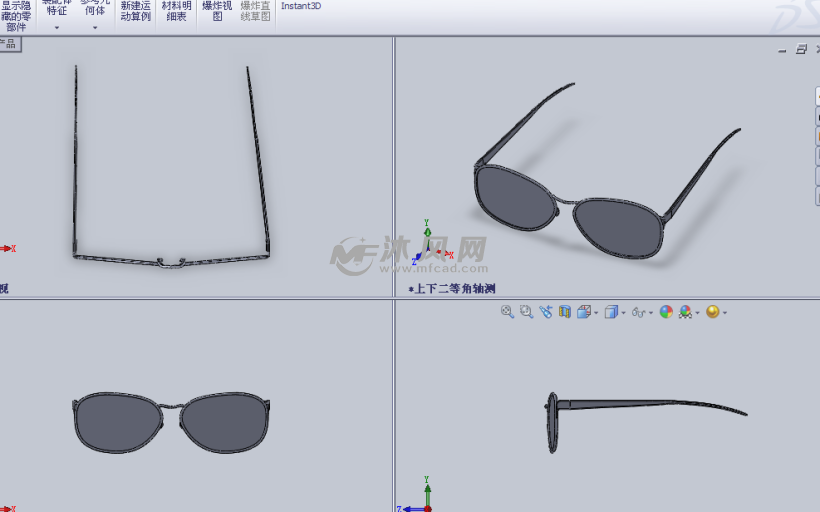Click the View Orientation cube icon
The width and height of the screenshot is (820, 512).
tap(583, 312)
